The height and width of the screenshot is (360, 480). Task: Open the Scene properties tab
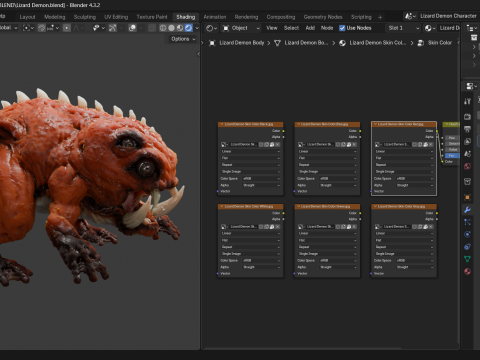point(467,154)
